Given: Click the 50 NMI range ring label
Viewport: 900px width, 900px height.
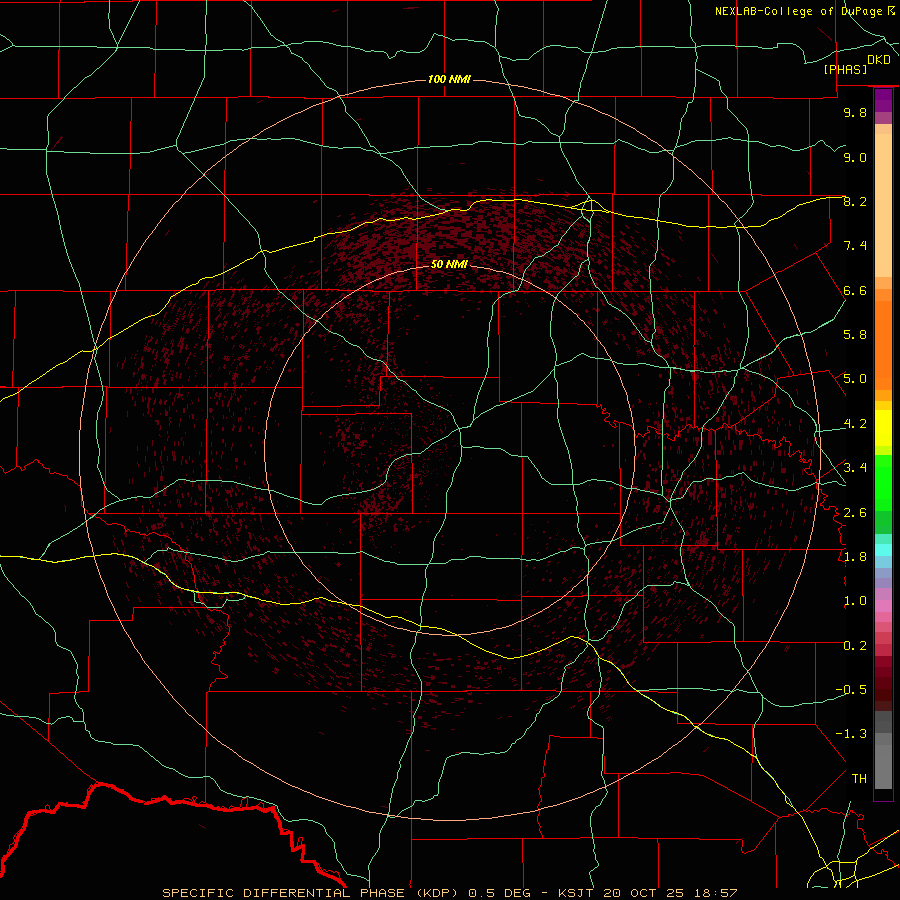Looking at the screenshot, I should (449, 264).
